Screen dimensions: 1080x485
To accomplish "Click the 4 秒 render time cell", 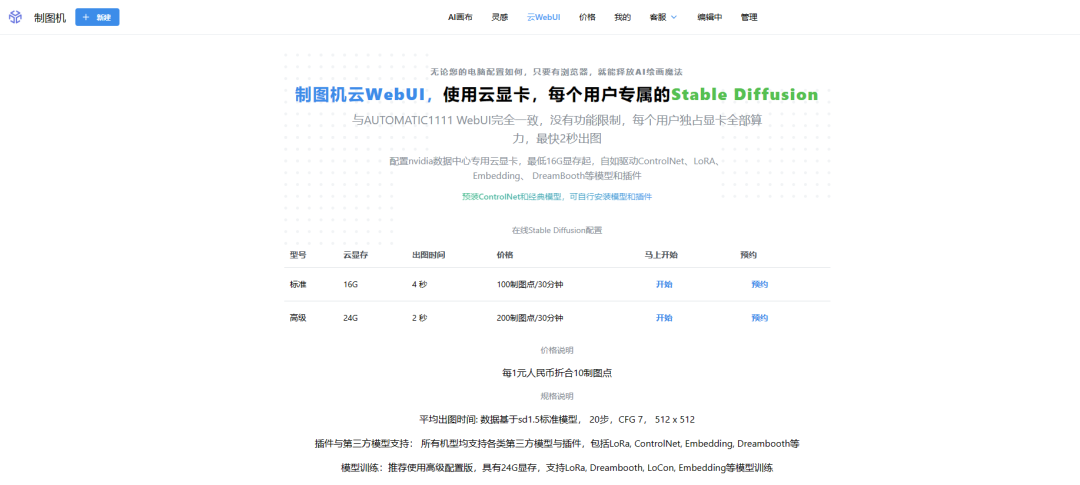I will (419, 285).
